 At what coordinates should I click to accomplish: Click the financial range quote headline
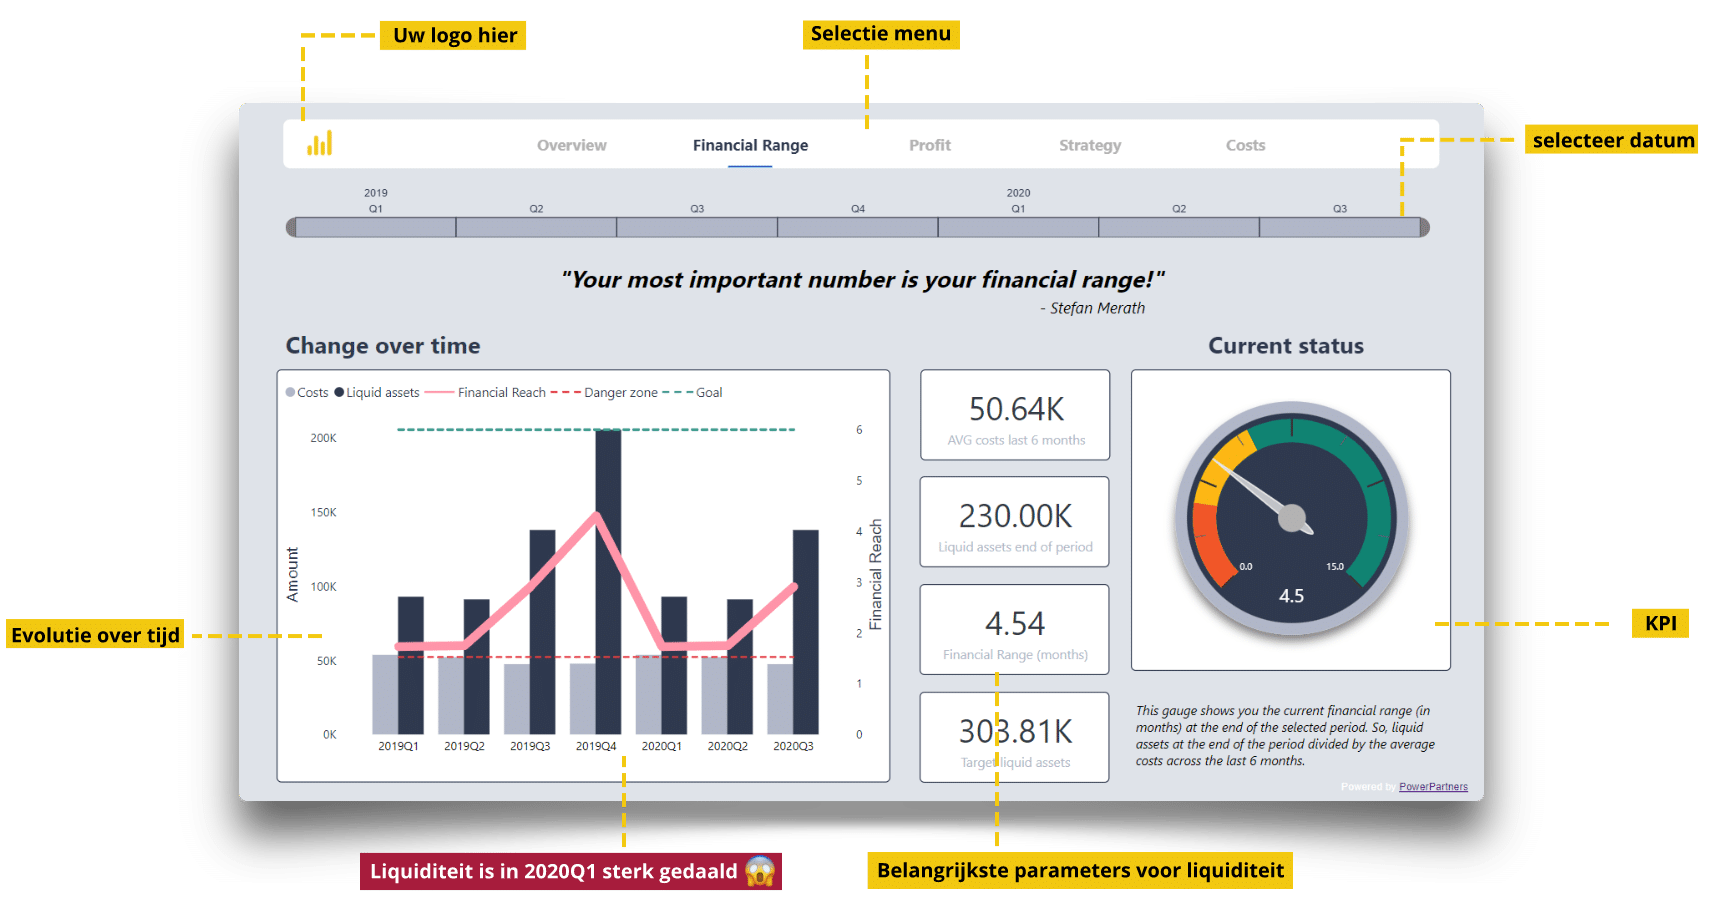coord(863,279)
